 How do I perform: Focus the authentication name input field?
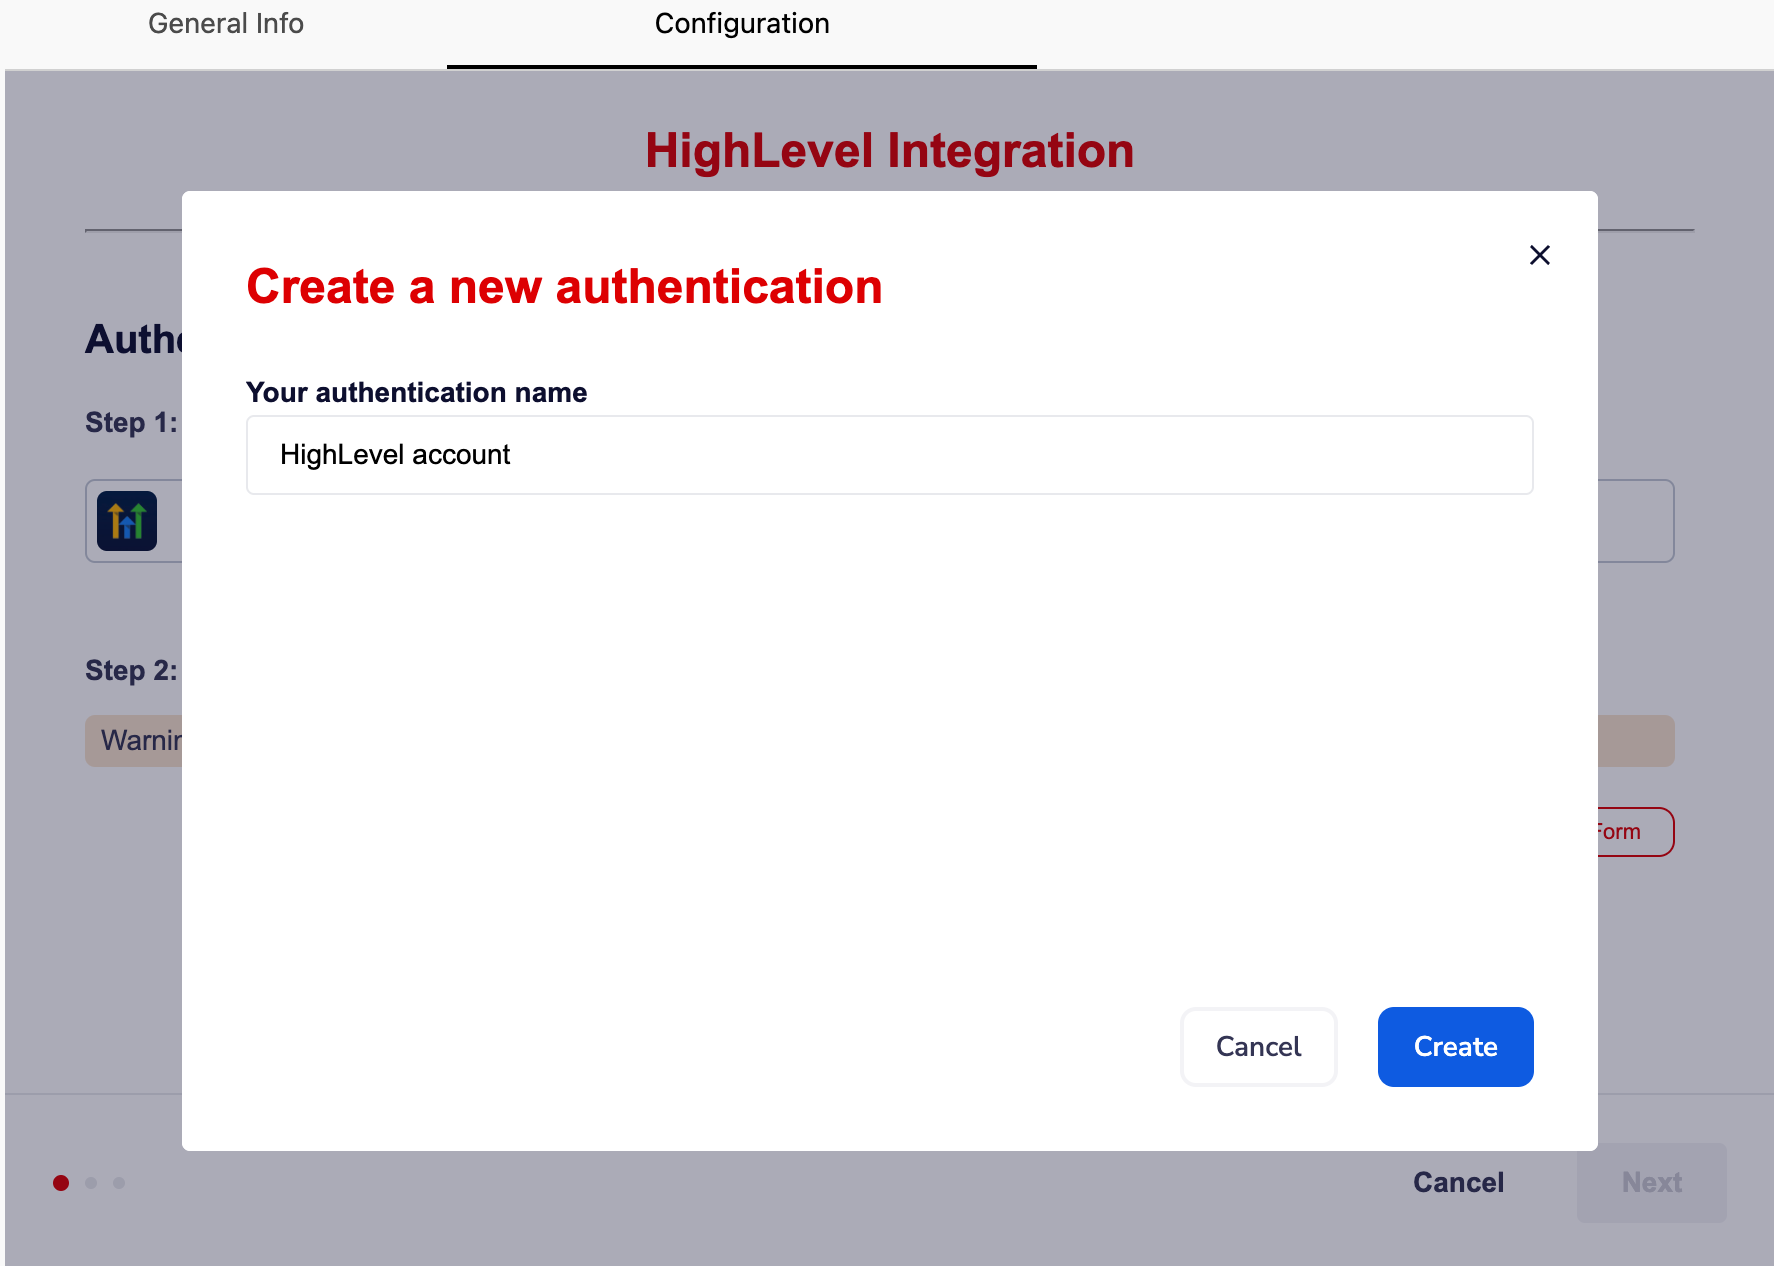point(889,455)
